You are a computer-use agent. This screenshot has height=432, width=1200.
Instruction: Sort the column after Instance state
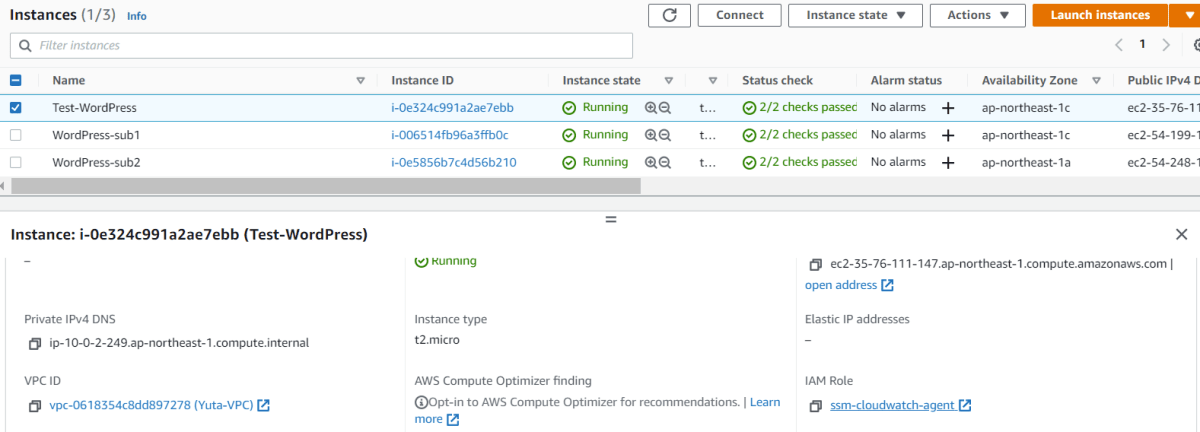pos(713,81)
